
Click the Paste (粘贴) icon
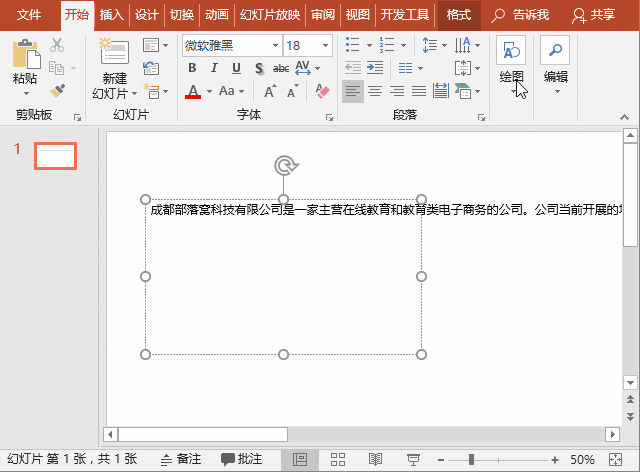click(25, 60)
